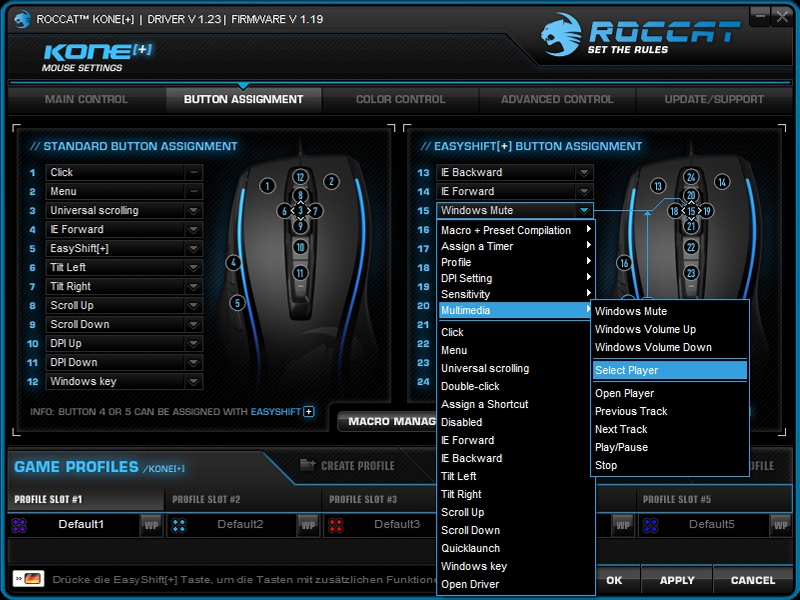
Task: Select Assign a Shortcut in dropdown list
Action: coord(515,404)
